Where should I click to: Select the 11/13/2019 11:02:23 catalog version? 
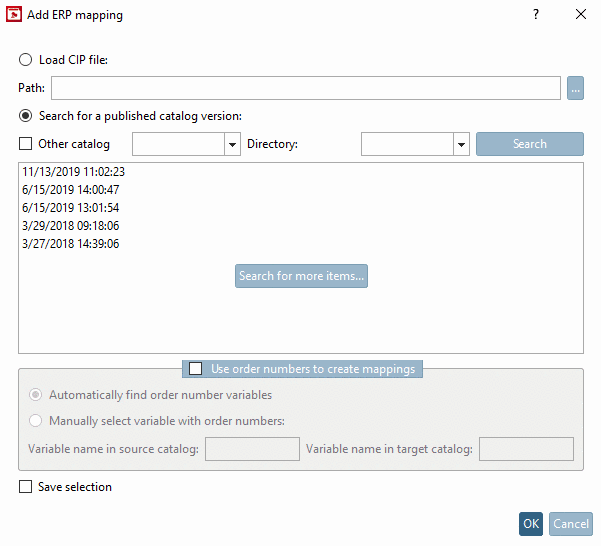pyautogui.click(x=72, y=172)
